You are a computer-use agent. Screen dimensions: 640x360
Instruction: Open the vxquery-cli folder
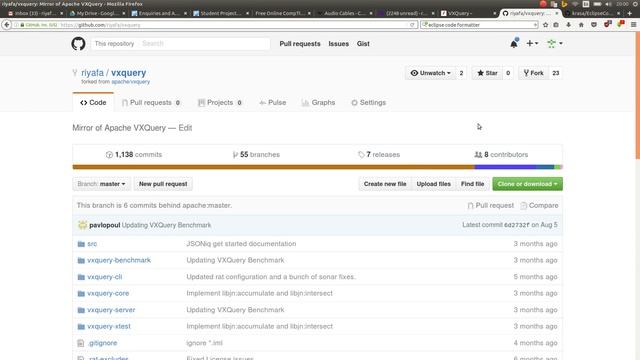[x=104, y=277]
